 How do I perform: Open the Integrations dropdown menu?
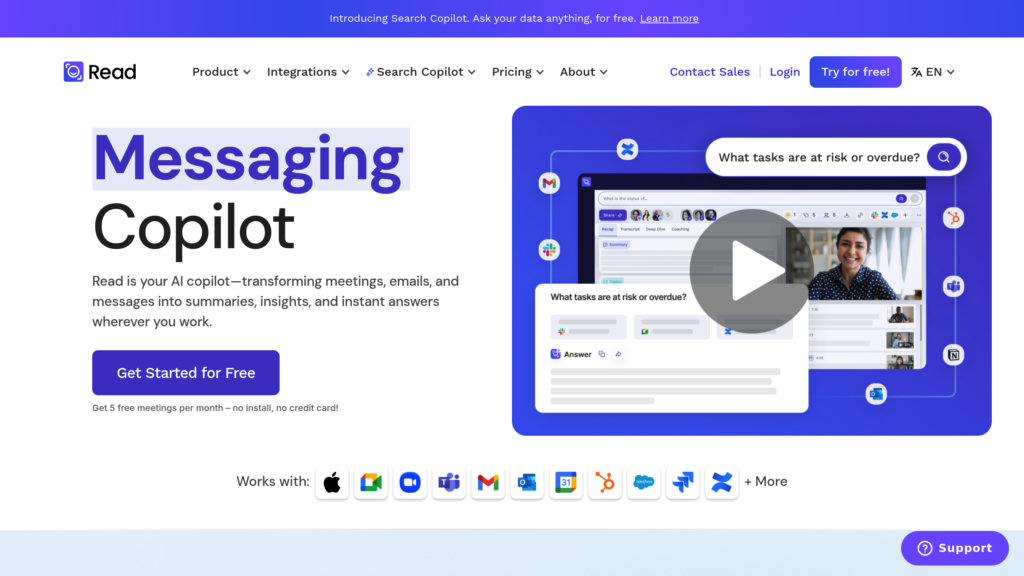[x=308, y=72]
